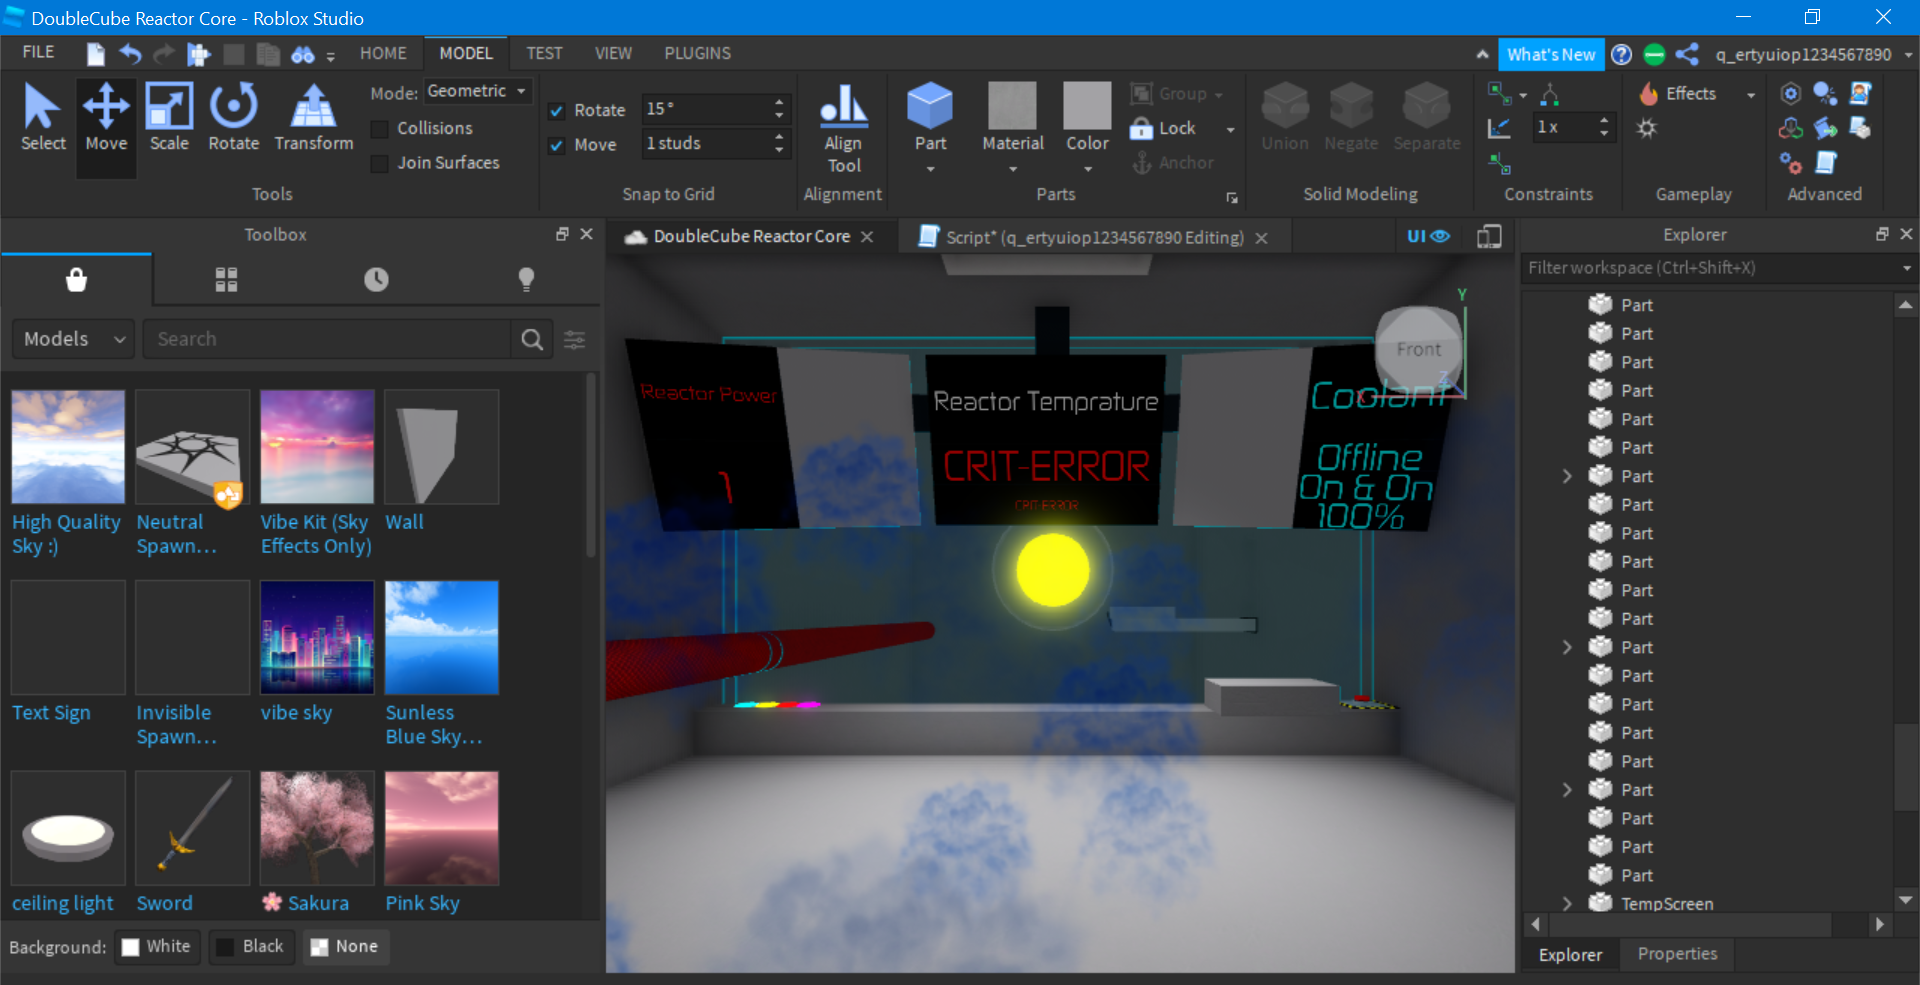This screenshot has height=985, width=1920.
Task: Insert a new Part
Action: [x=930, y=118]
